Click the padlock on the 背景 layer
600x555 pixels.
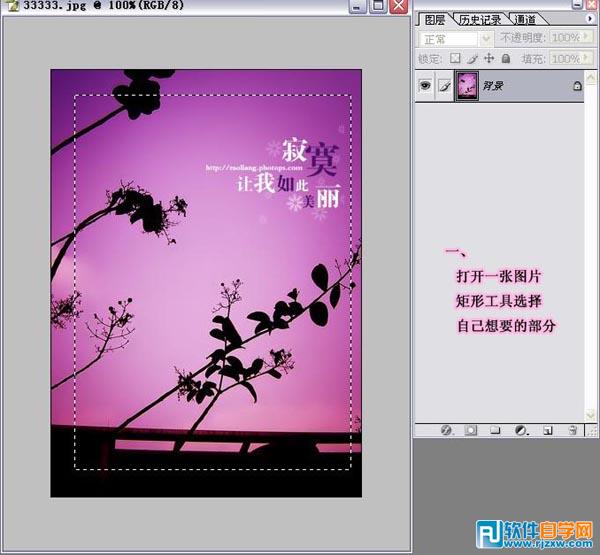pos(577,86)
